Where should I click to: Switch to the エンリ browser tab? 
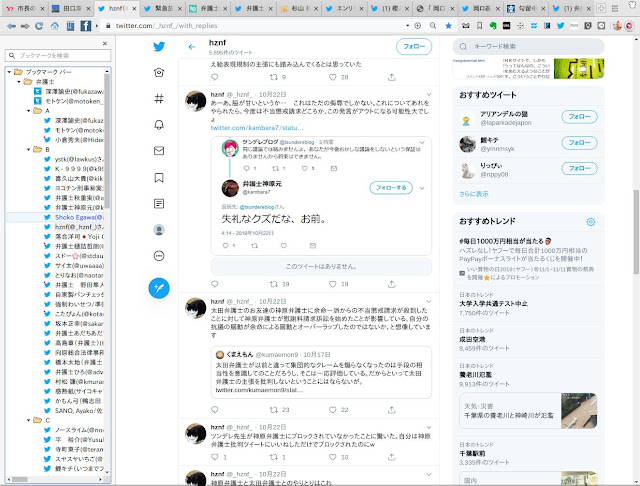(346, 8)
